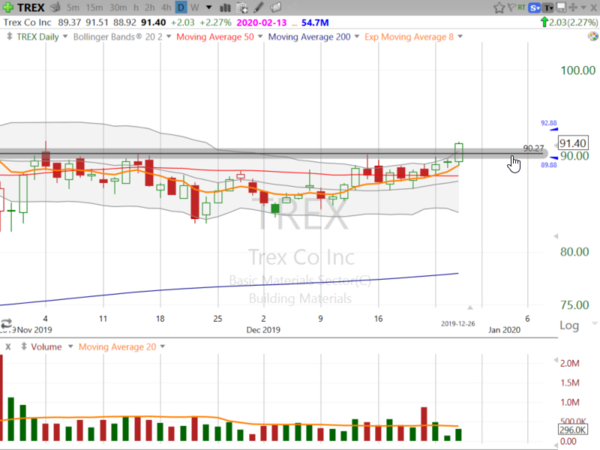
Task: Click the flag alert icon
Action: [512, 7]
